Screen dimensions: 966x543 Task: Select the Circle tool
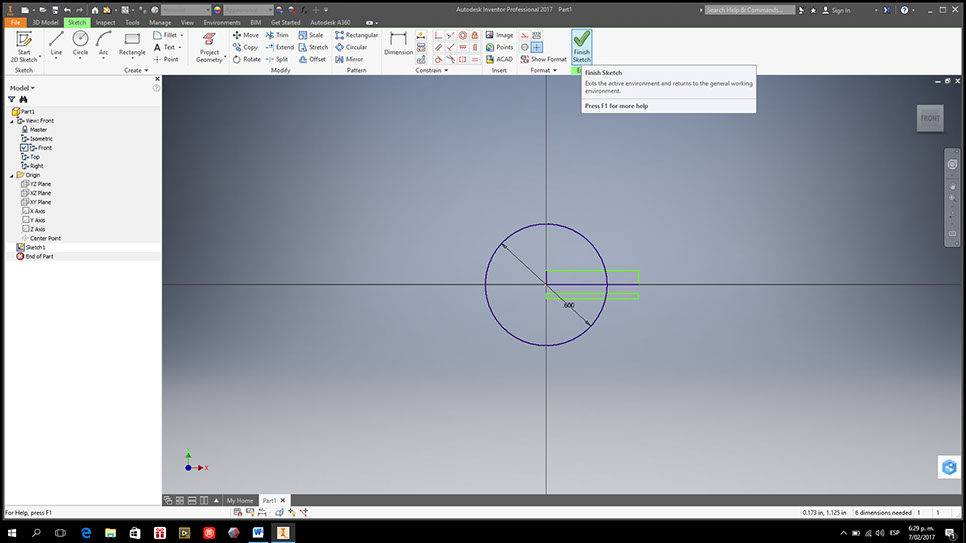[x=80, y=44]
